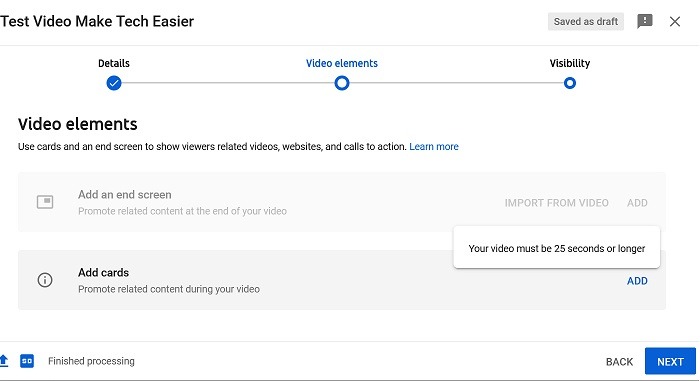Go back with the BACK button
This screenshot has width=700, height=381.
point(619,362)
